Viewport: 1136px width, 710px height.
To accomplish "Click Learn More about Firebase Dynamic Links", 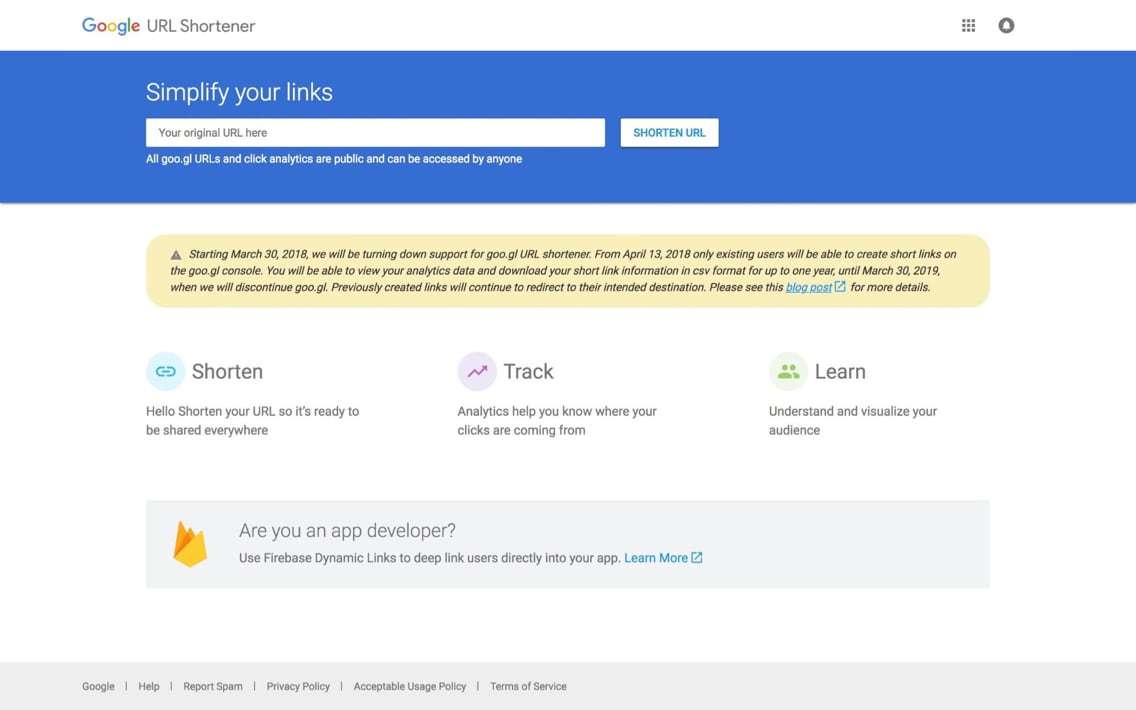I will 656,557.
